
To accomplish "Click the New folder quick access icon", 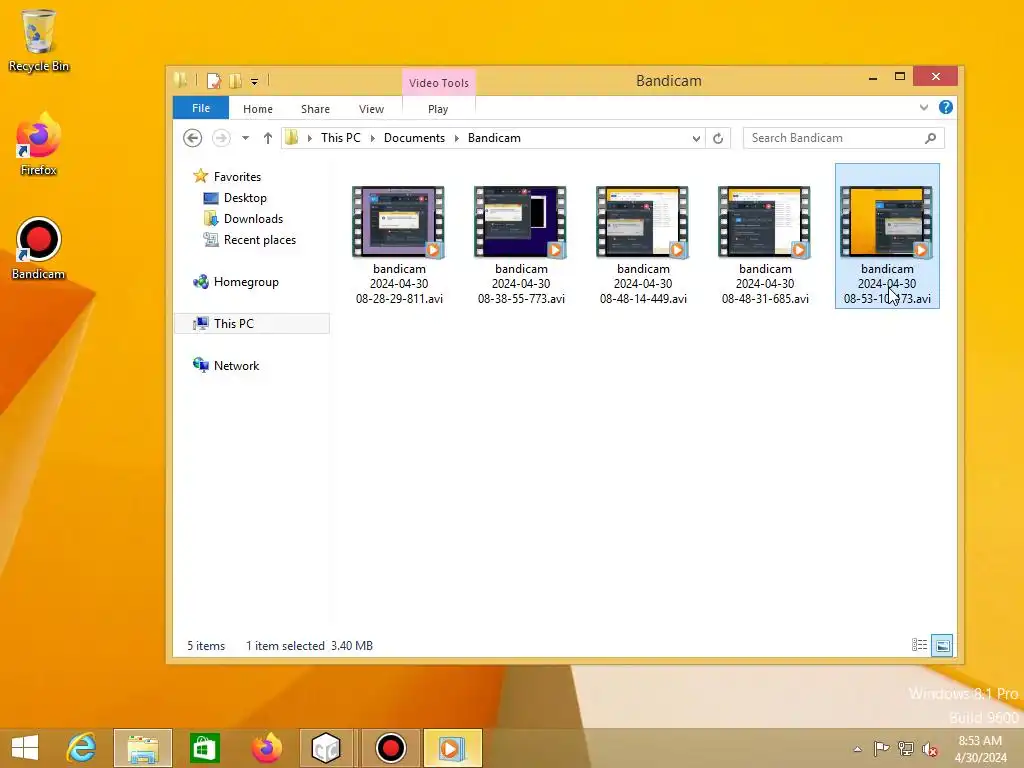I will point(235,81).
